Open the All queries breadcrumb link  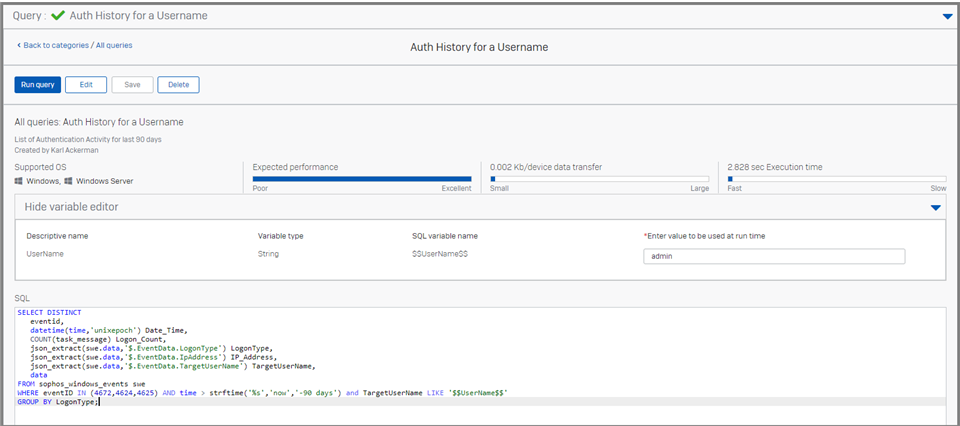pyautogui.click(x=114, y=45)
